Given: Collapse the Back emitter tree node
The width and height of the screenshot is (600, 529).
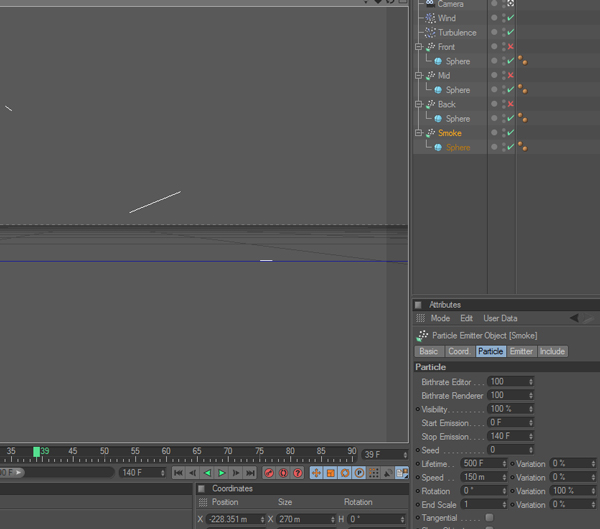Looking at the screenshot, I should pos(419,104).
